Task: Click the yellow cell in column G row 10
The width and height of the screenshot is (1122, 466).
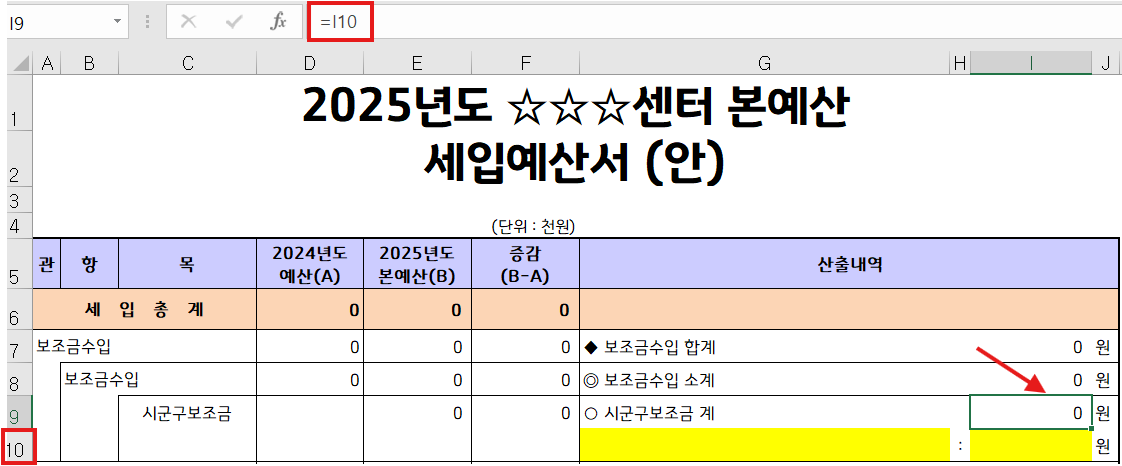Action: click(x=764, y=445)
